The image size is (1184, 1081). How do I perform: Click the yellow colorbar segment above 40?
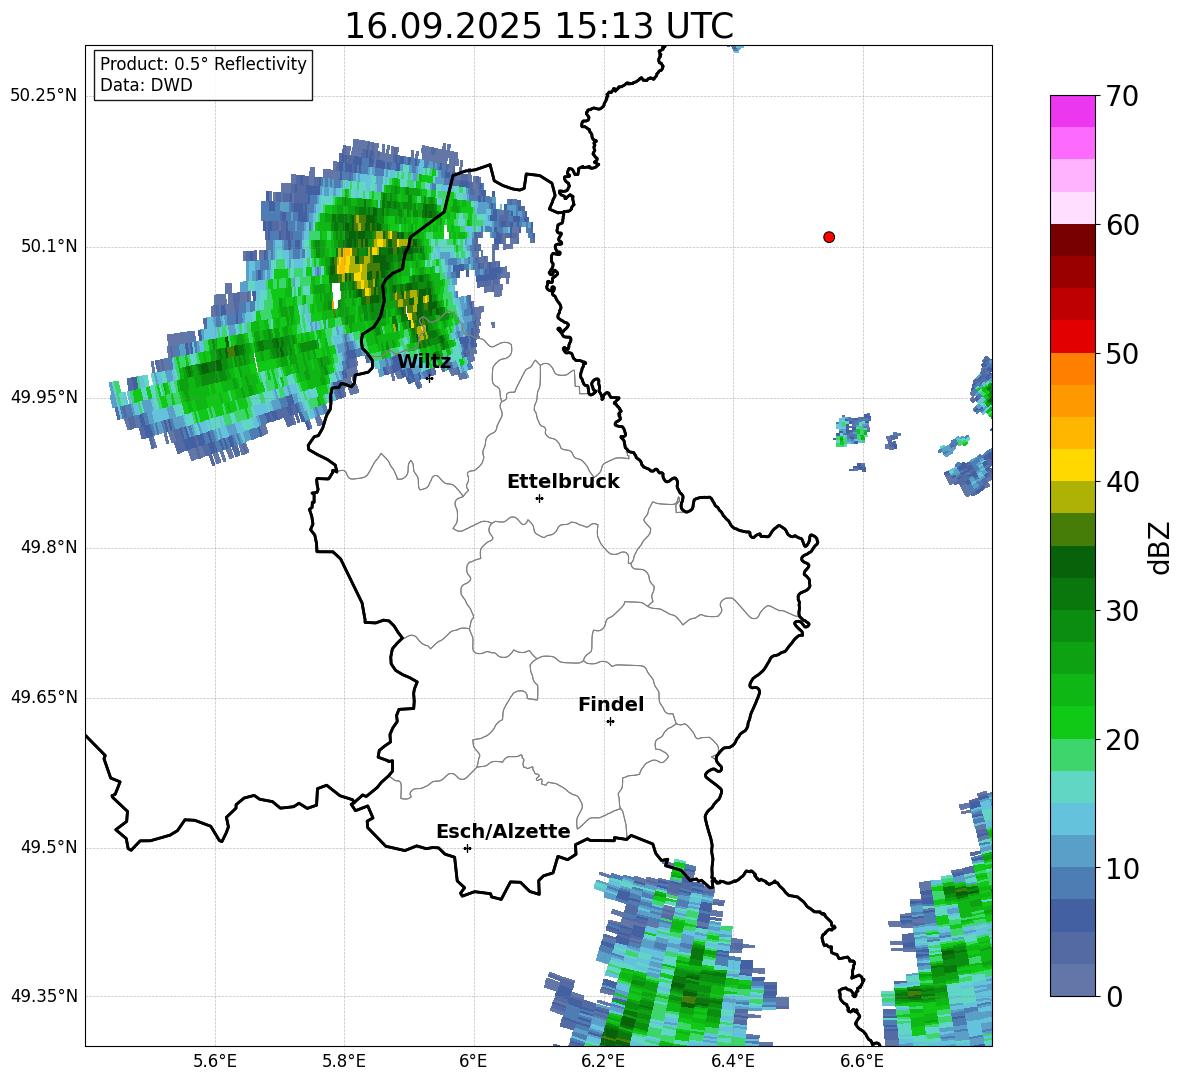click(x=1072, y=465)
